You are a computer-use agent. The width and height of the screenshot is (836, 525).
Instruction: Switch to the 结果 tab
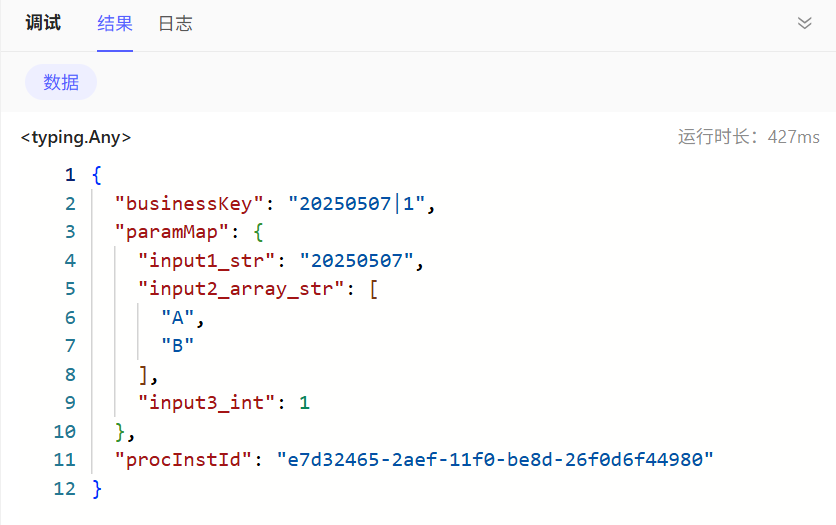[x=115, y=23]
